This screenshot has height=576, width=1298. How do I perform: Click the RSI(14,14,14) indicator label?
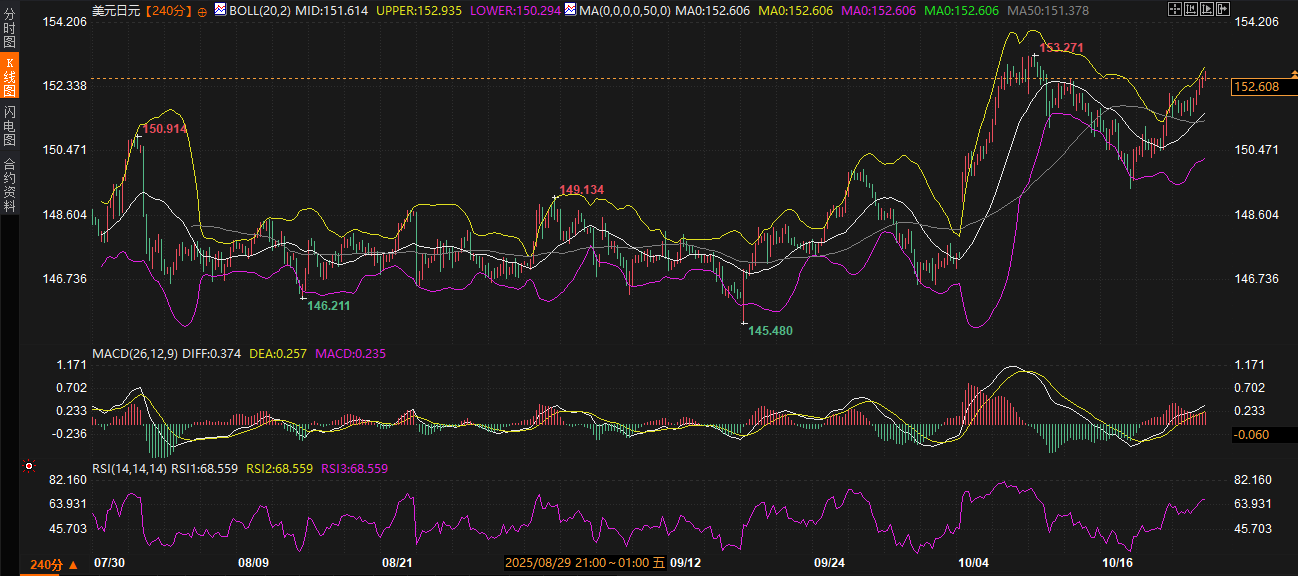click(129, 468)
